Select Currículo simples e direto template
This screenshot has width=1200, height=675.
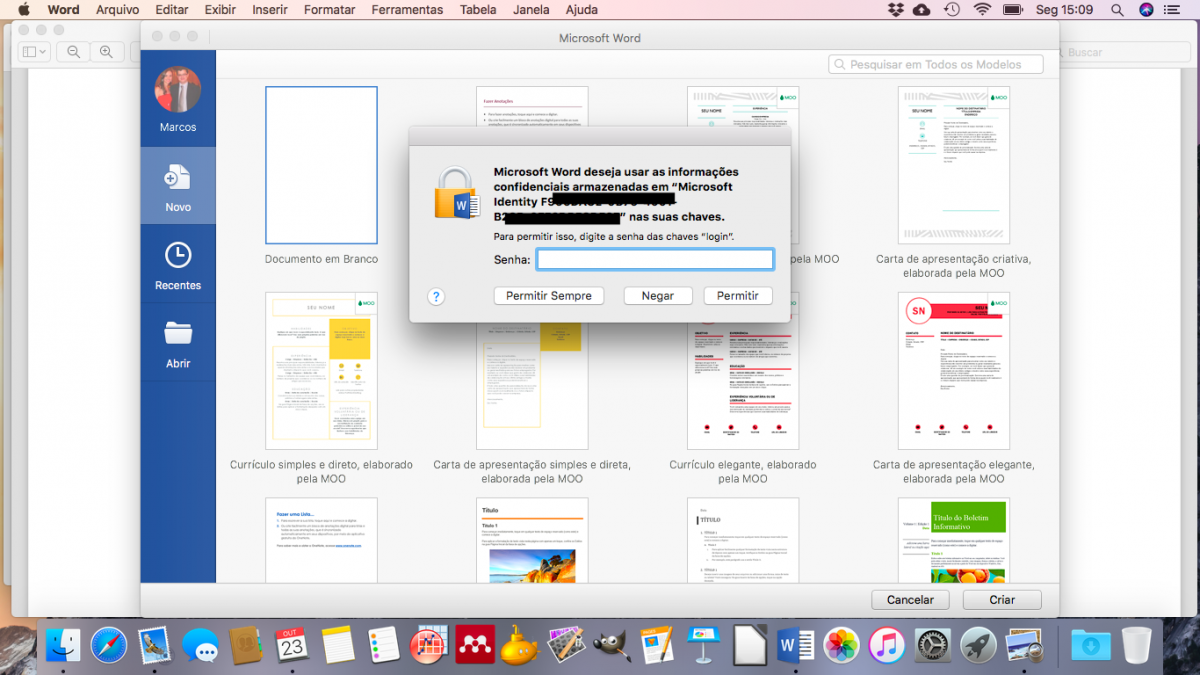(321, 370)
